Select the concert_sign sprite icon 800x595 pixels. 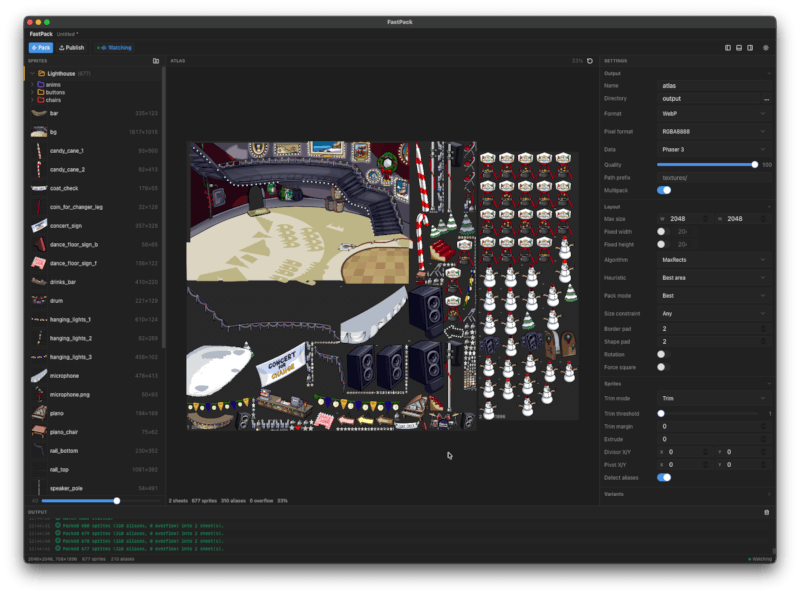point(39,226)
